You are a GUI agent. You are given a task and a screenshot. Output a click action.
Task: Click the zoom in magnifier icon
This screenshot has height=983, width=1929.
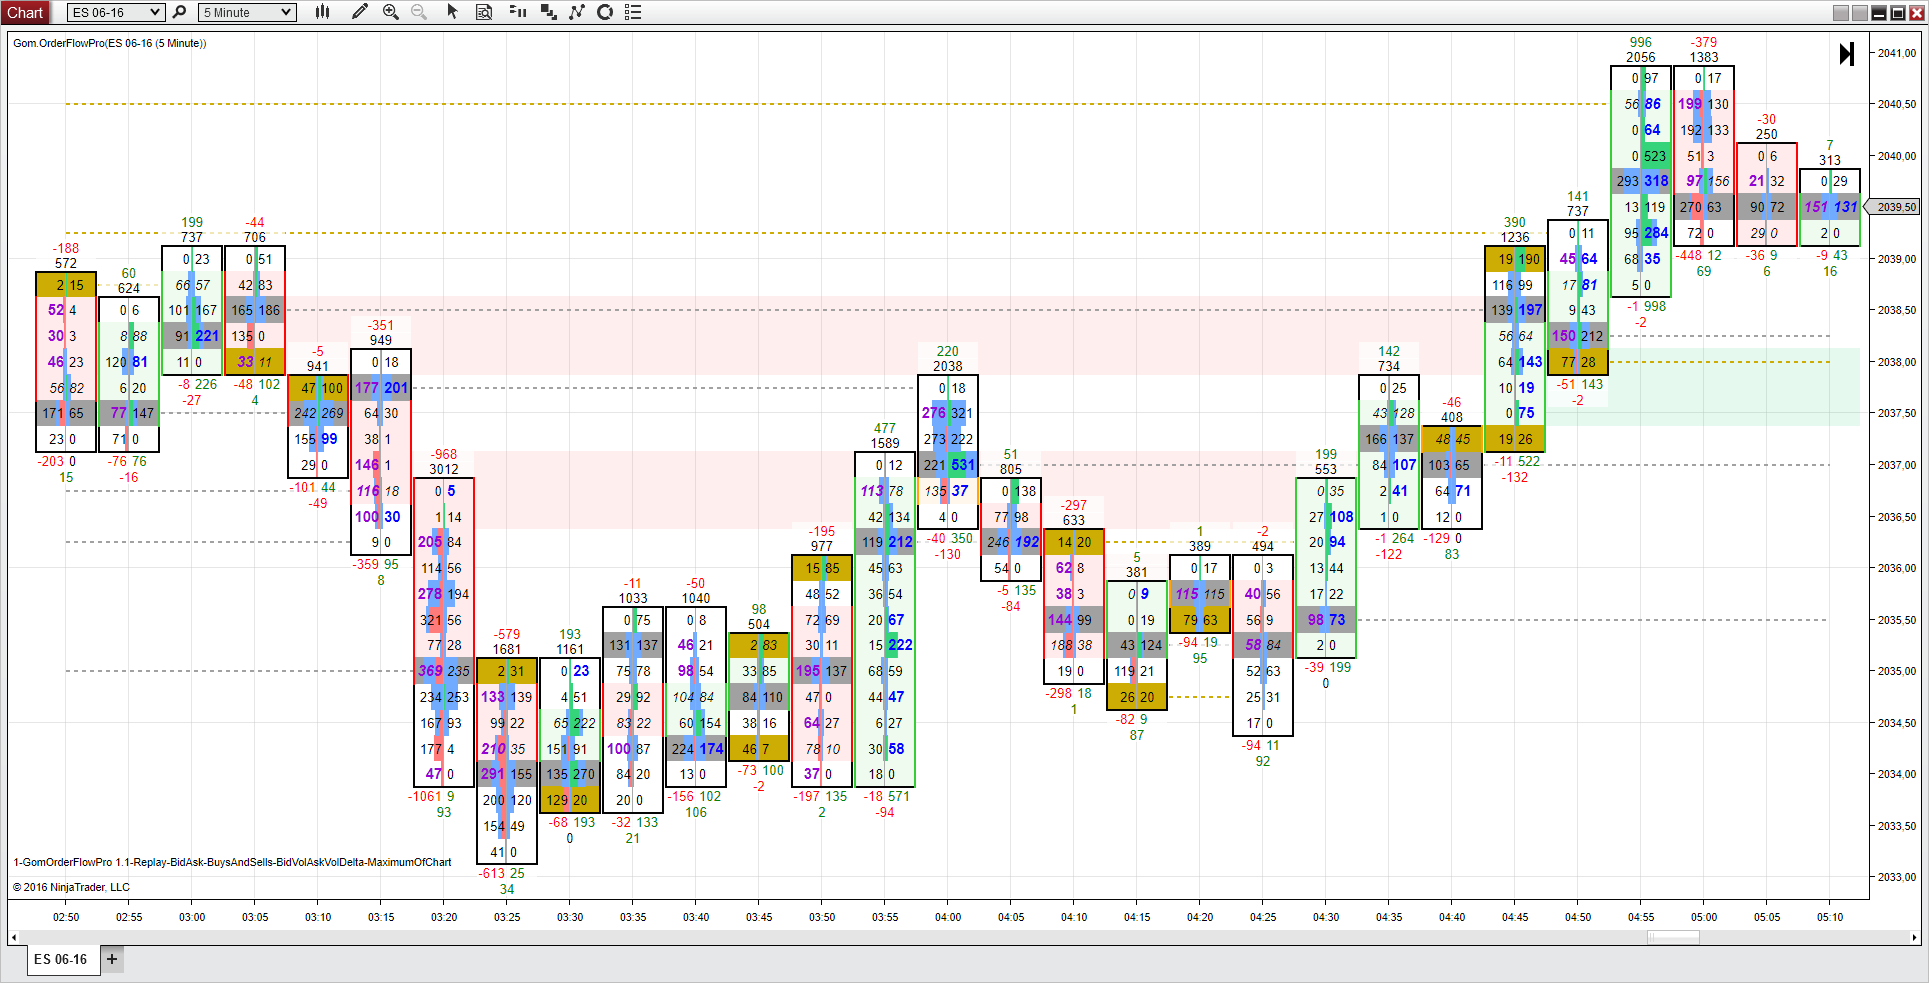click(x=391, y=12)
